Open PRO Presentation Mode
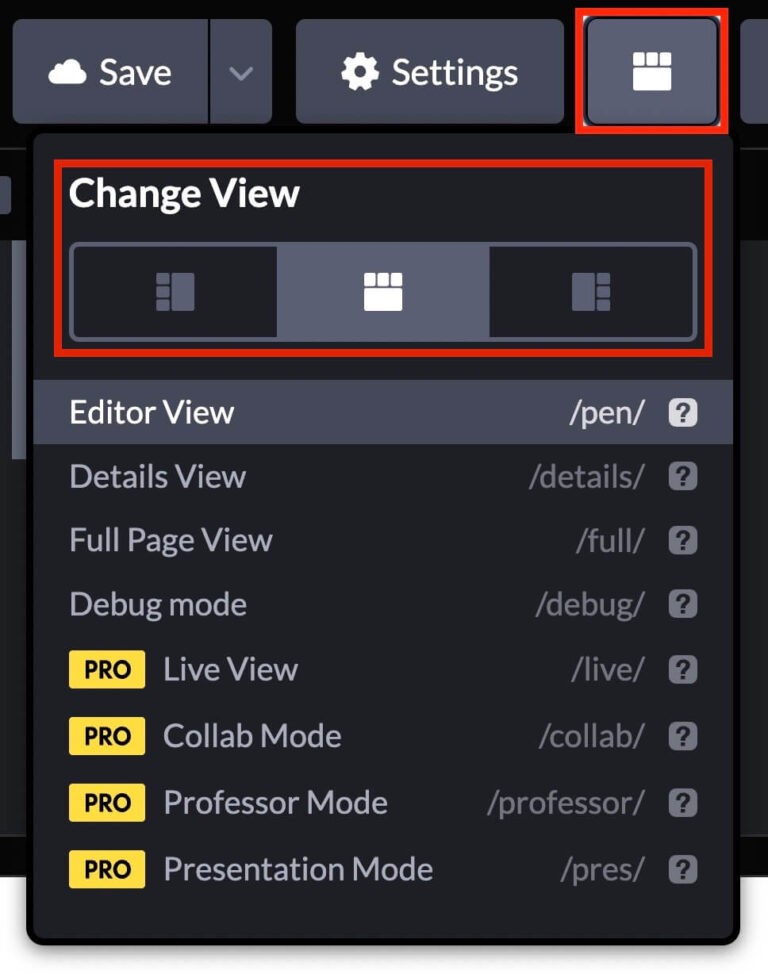The image size is (768, 974). click(383, 869)
